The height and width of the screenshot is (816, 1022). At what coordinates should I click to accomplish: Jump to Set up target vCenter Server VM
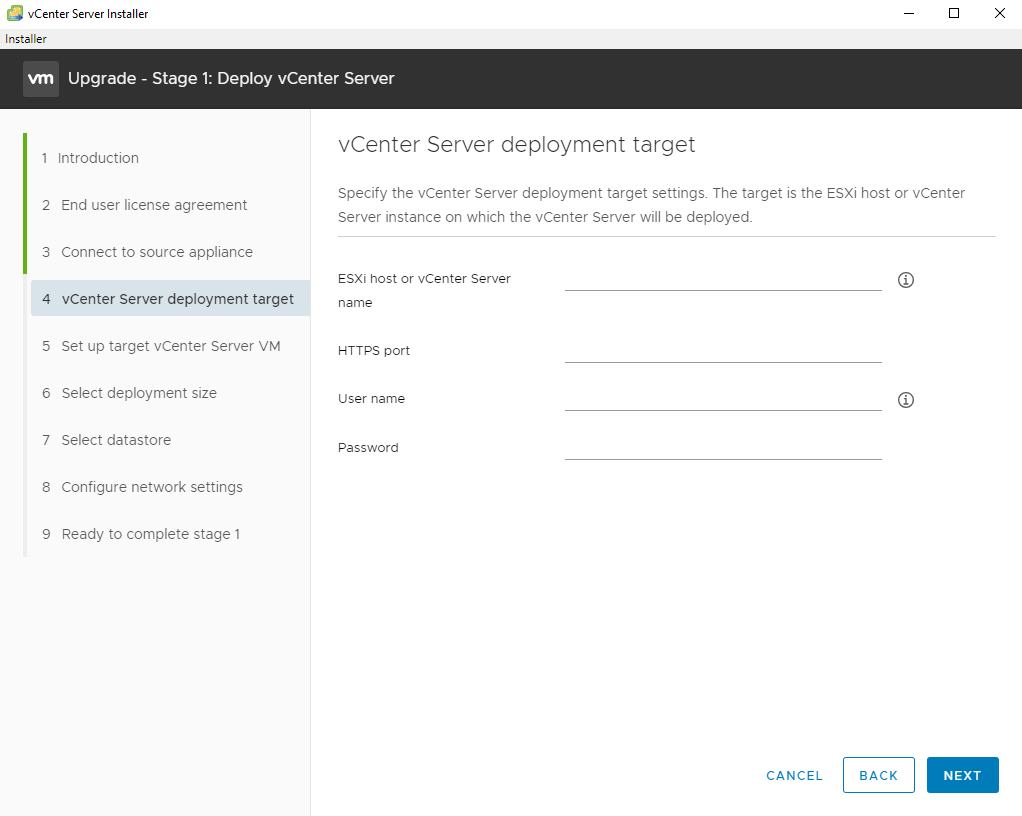[x=171, y=346]
